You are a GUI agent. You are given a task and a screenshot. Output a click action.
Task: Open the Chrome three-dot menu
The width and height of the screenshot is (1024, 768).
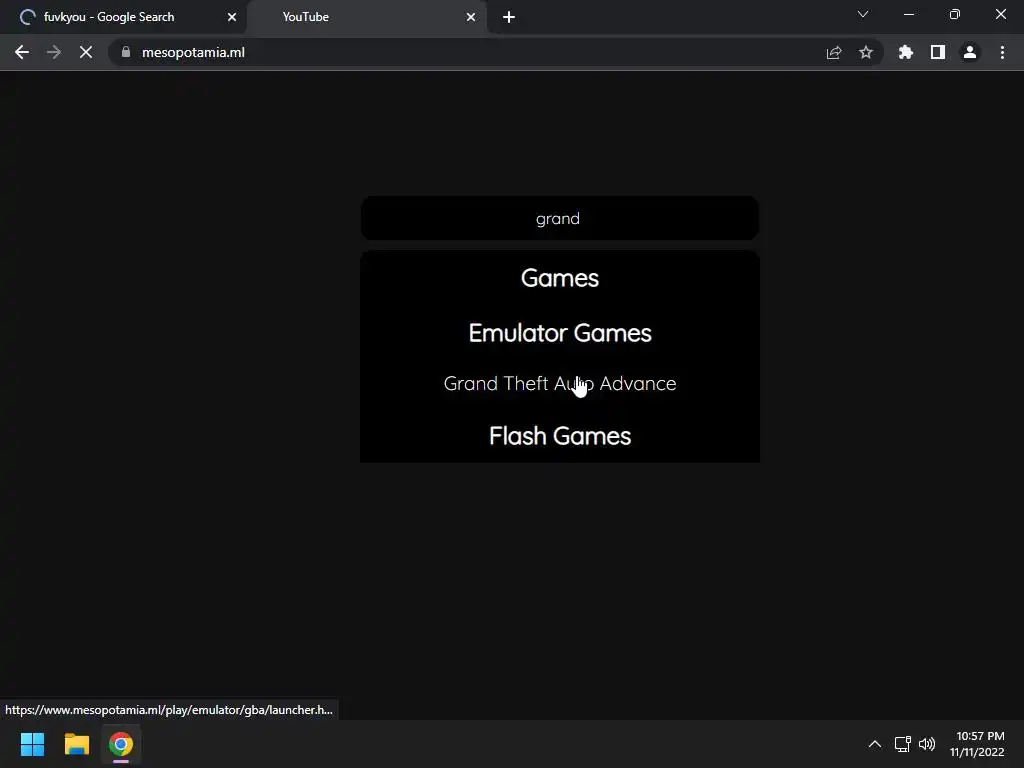click(x=1002, y=52)
